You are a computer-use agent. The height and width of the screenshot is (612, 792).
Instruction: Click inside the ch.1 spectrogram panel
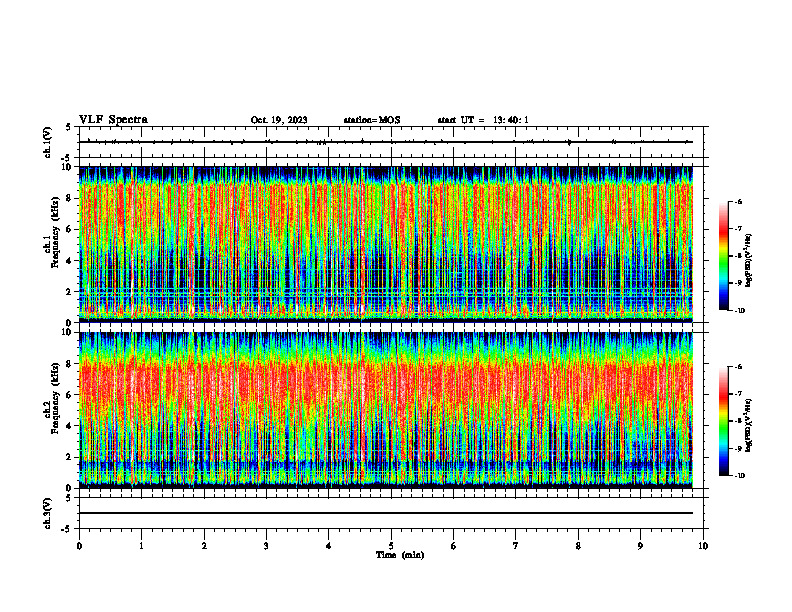[386, 244]
